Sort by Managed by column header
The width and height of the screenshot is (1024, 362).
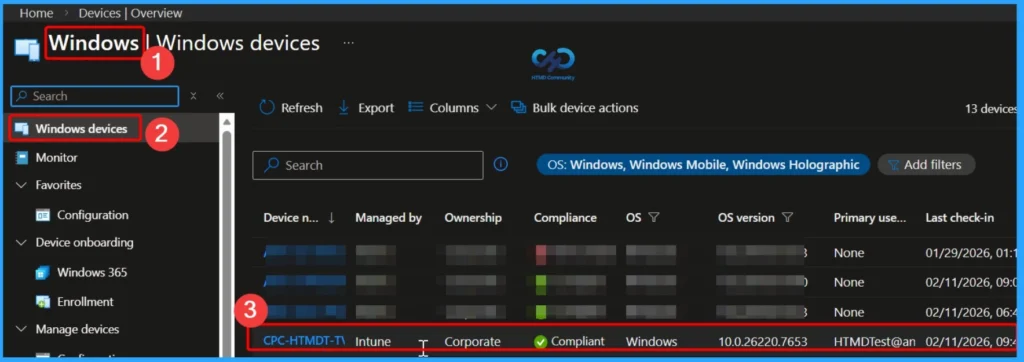point(389,218)
